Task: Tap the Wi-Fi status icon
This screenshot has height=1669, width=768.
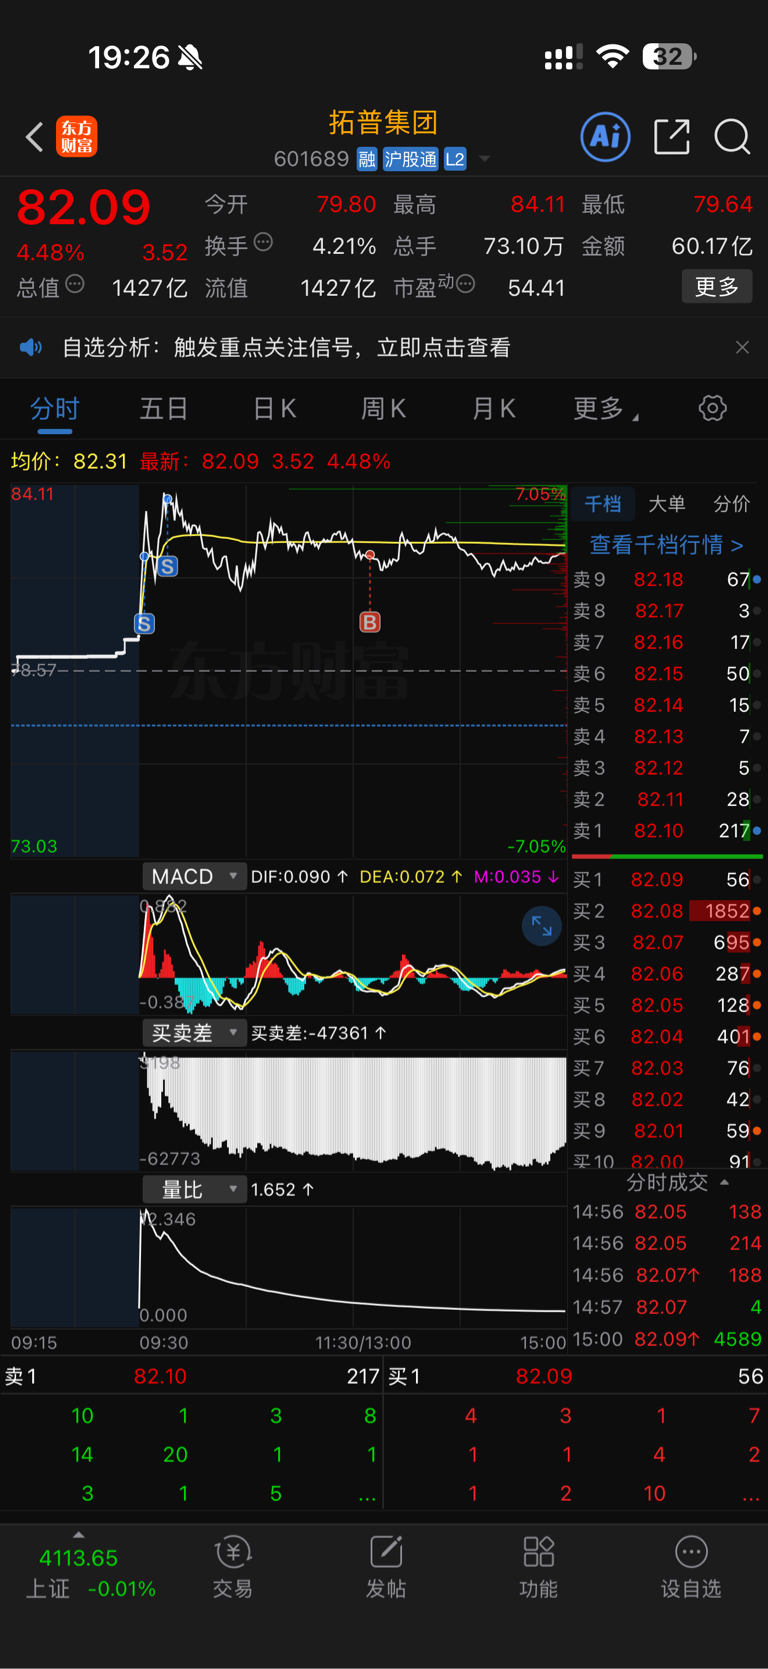Action: pyautogui.click(x=612, y=56)
